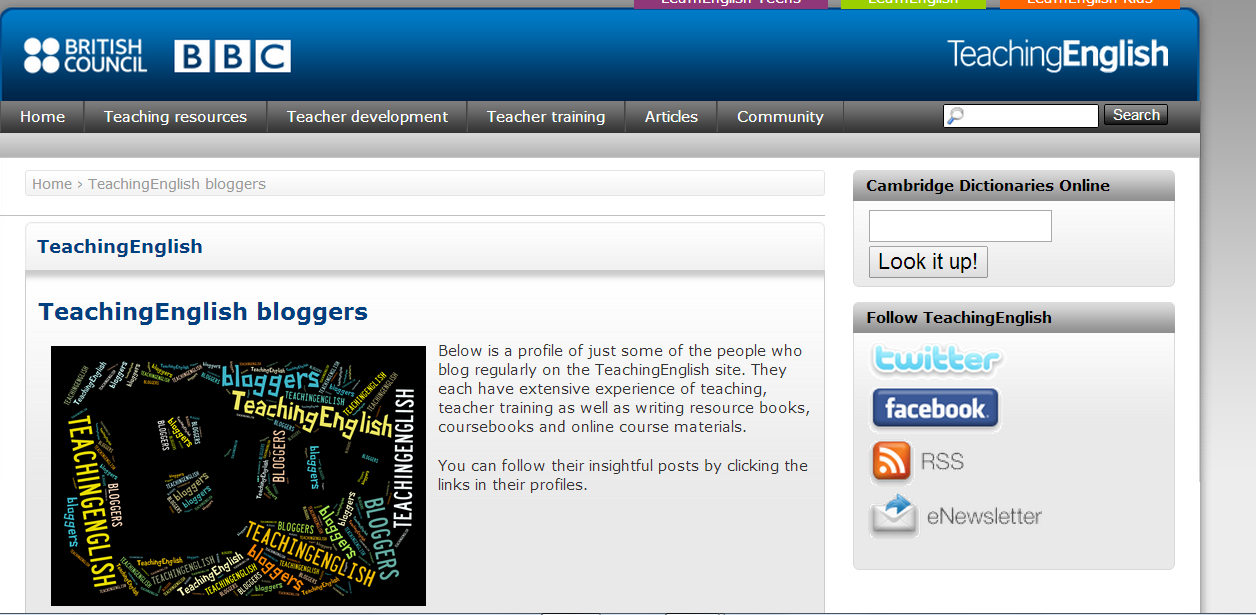
Task: Open the Twitter follow icon
Action: (x=936, y=360)
